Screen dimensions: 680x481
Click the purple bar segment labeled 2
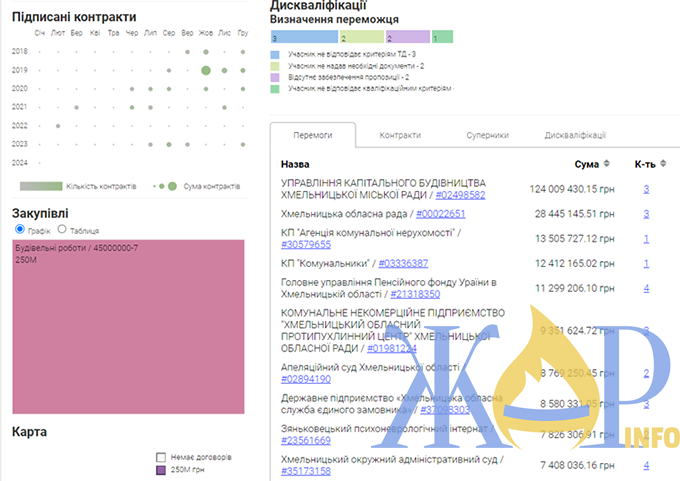[408, 36]
